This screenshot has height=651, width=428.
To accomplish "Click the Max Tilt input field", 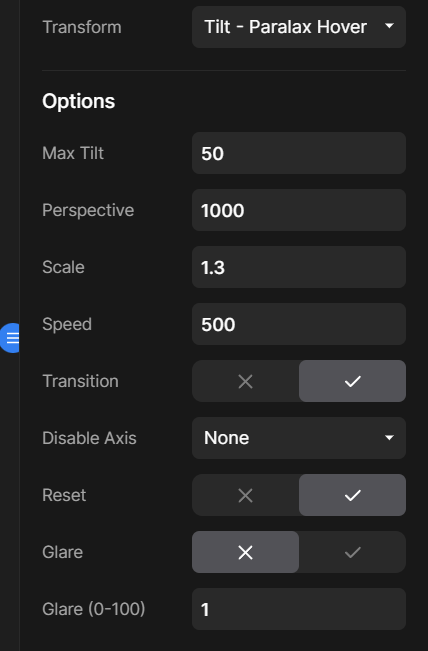I will [299, 153].
